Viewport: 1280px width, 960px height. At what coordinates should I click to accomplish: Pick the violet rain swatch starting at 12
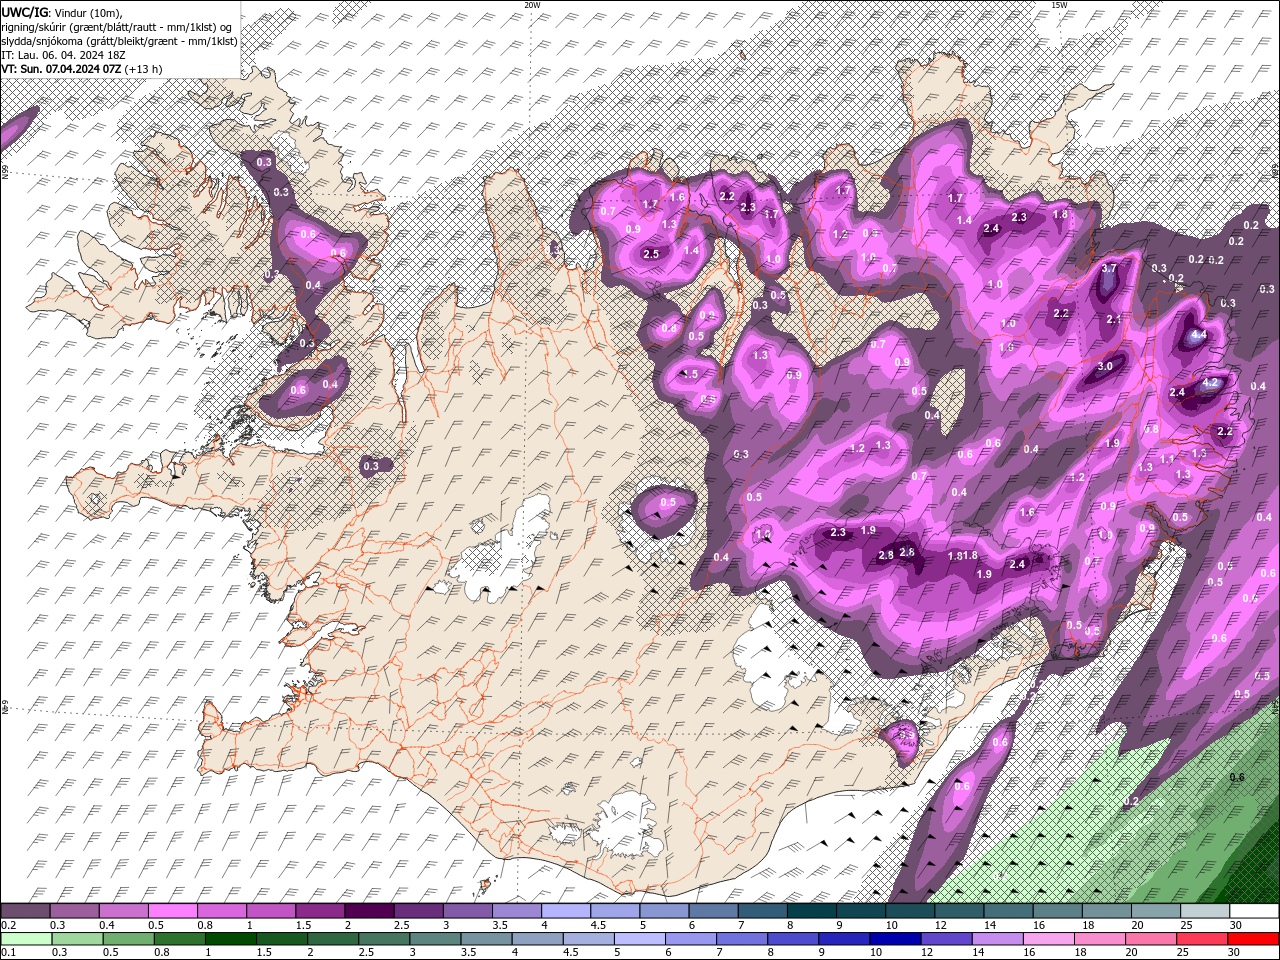[946, 939]
